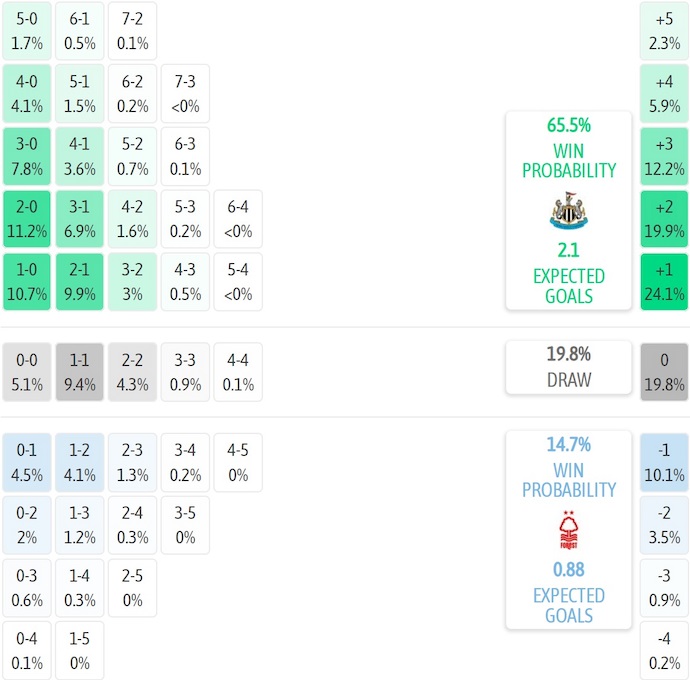Choose the 0-0 draw score box

coord(27,372)
